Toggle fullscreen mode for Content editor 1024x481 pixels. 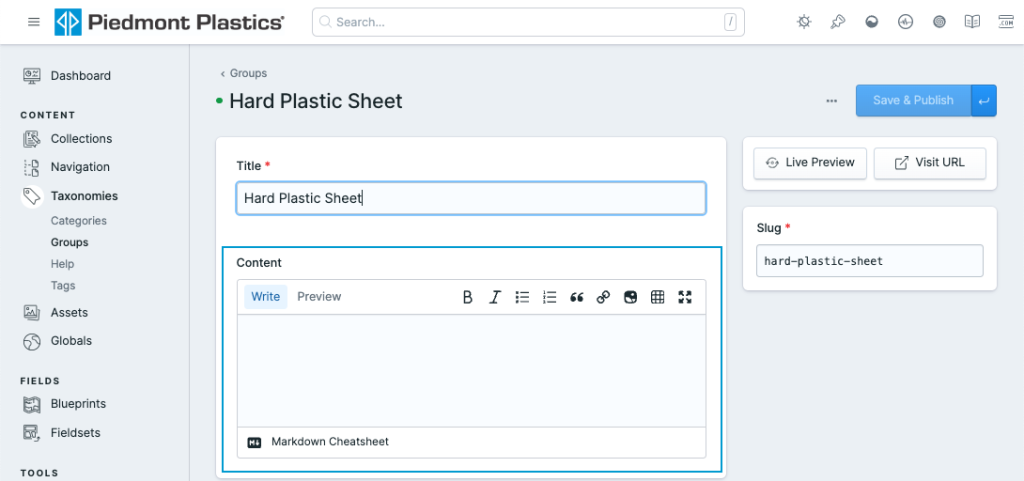coord(684,298)
